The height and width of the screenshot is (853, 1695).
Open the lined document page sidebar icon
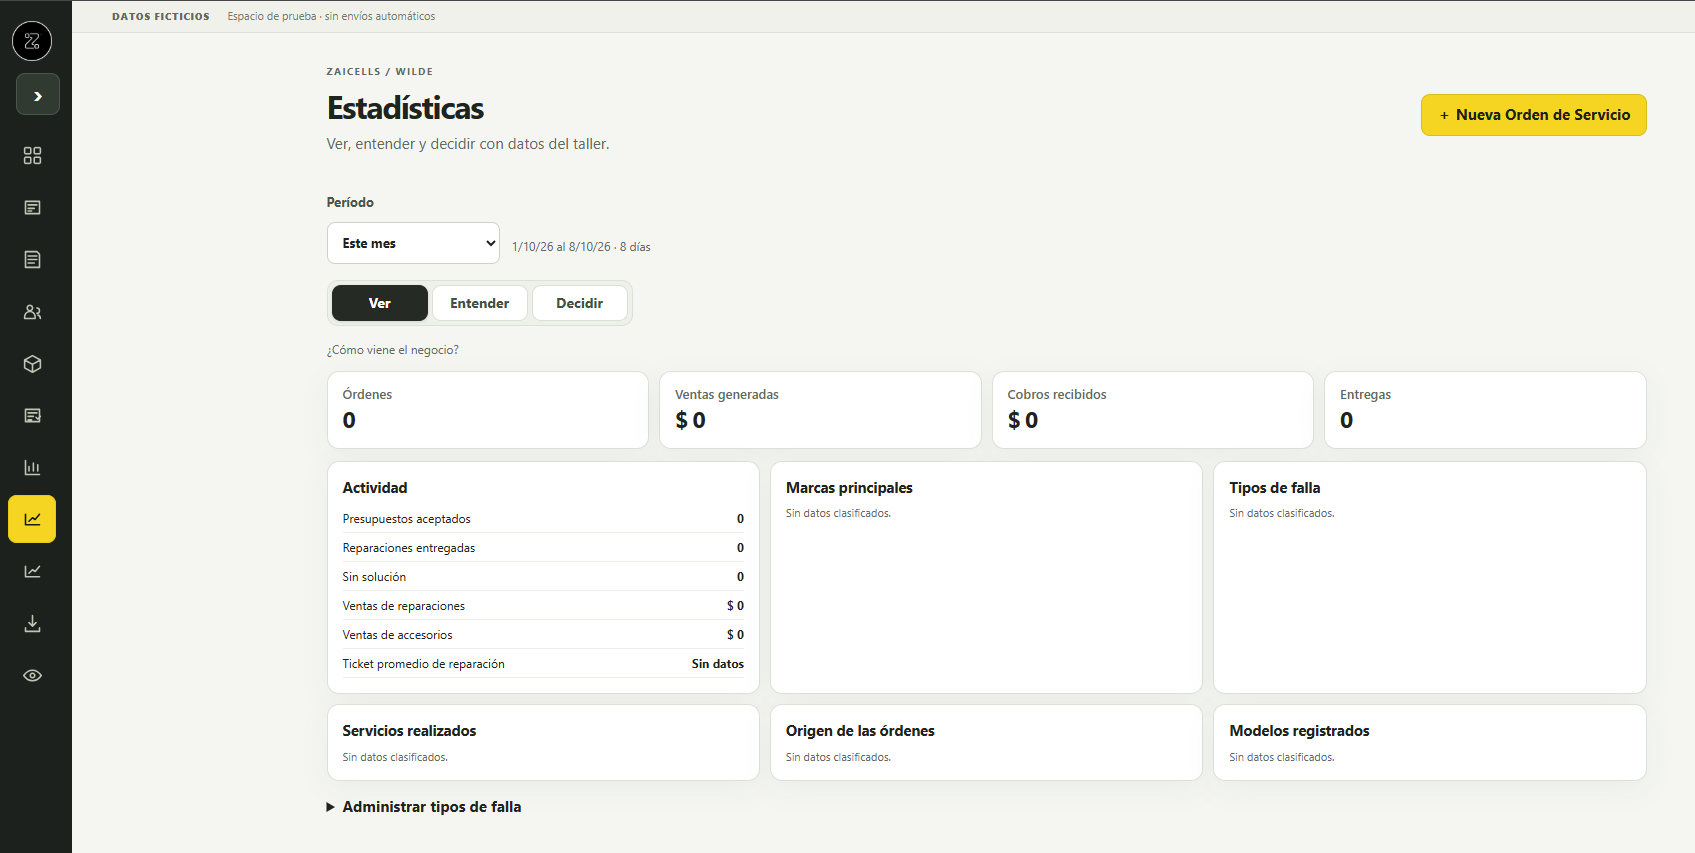[32, 260]
